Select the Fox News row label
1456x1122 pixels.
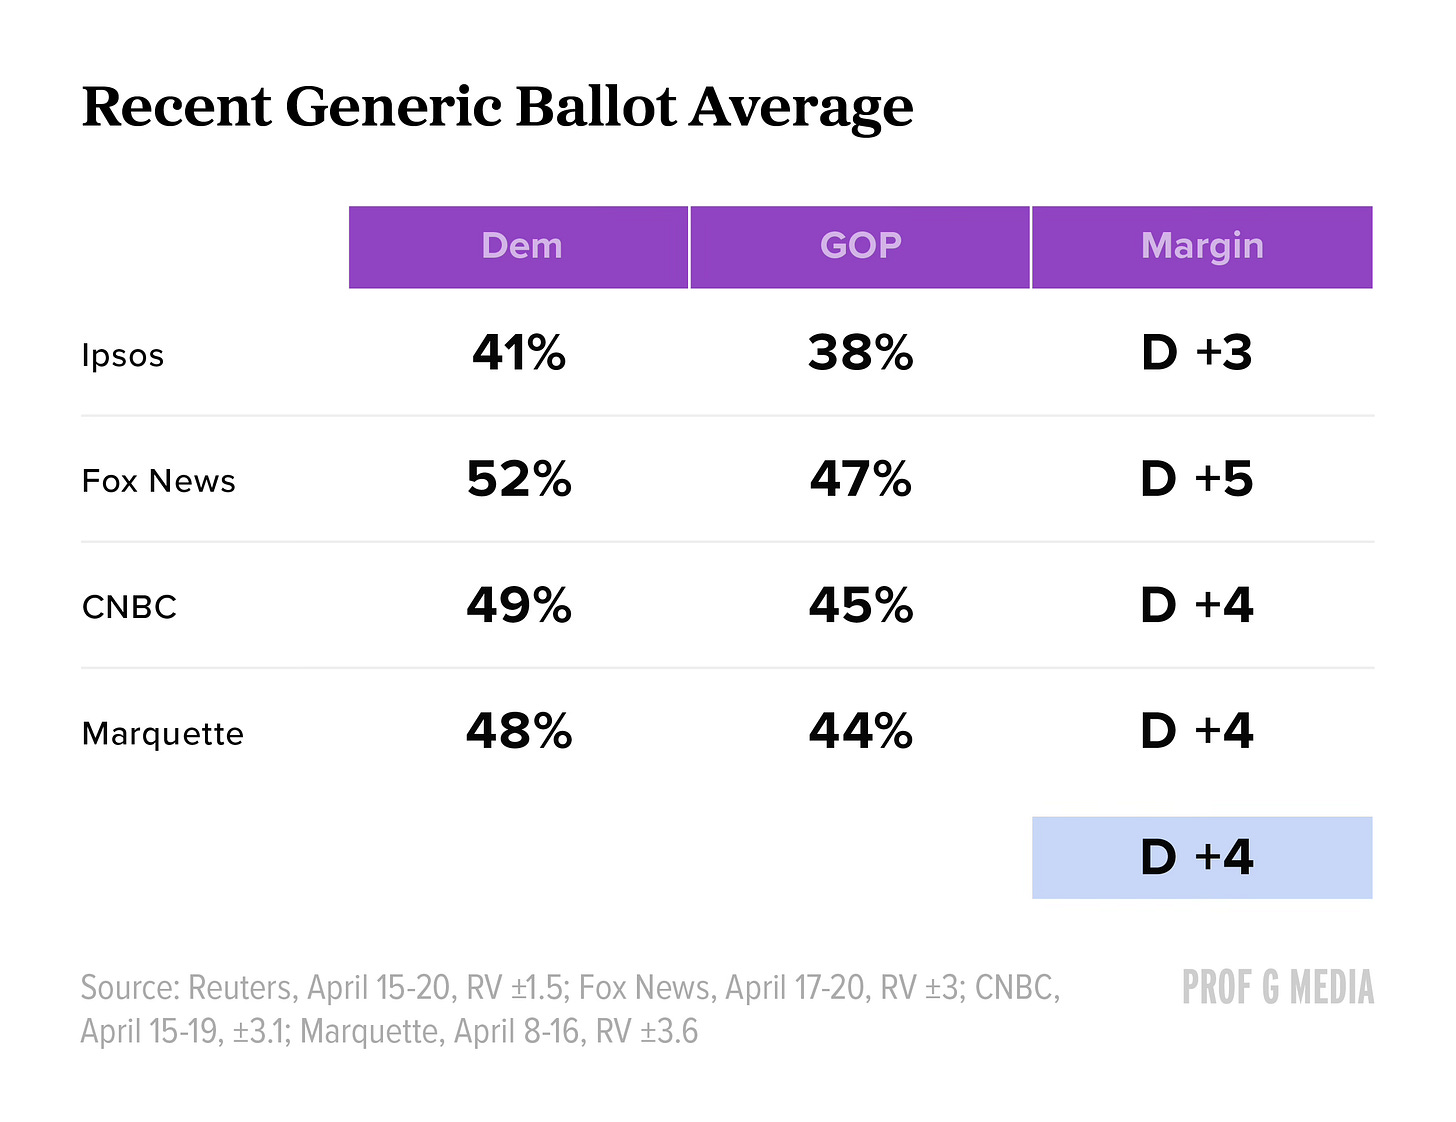[158, 481]
